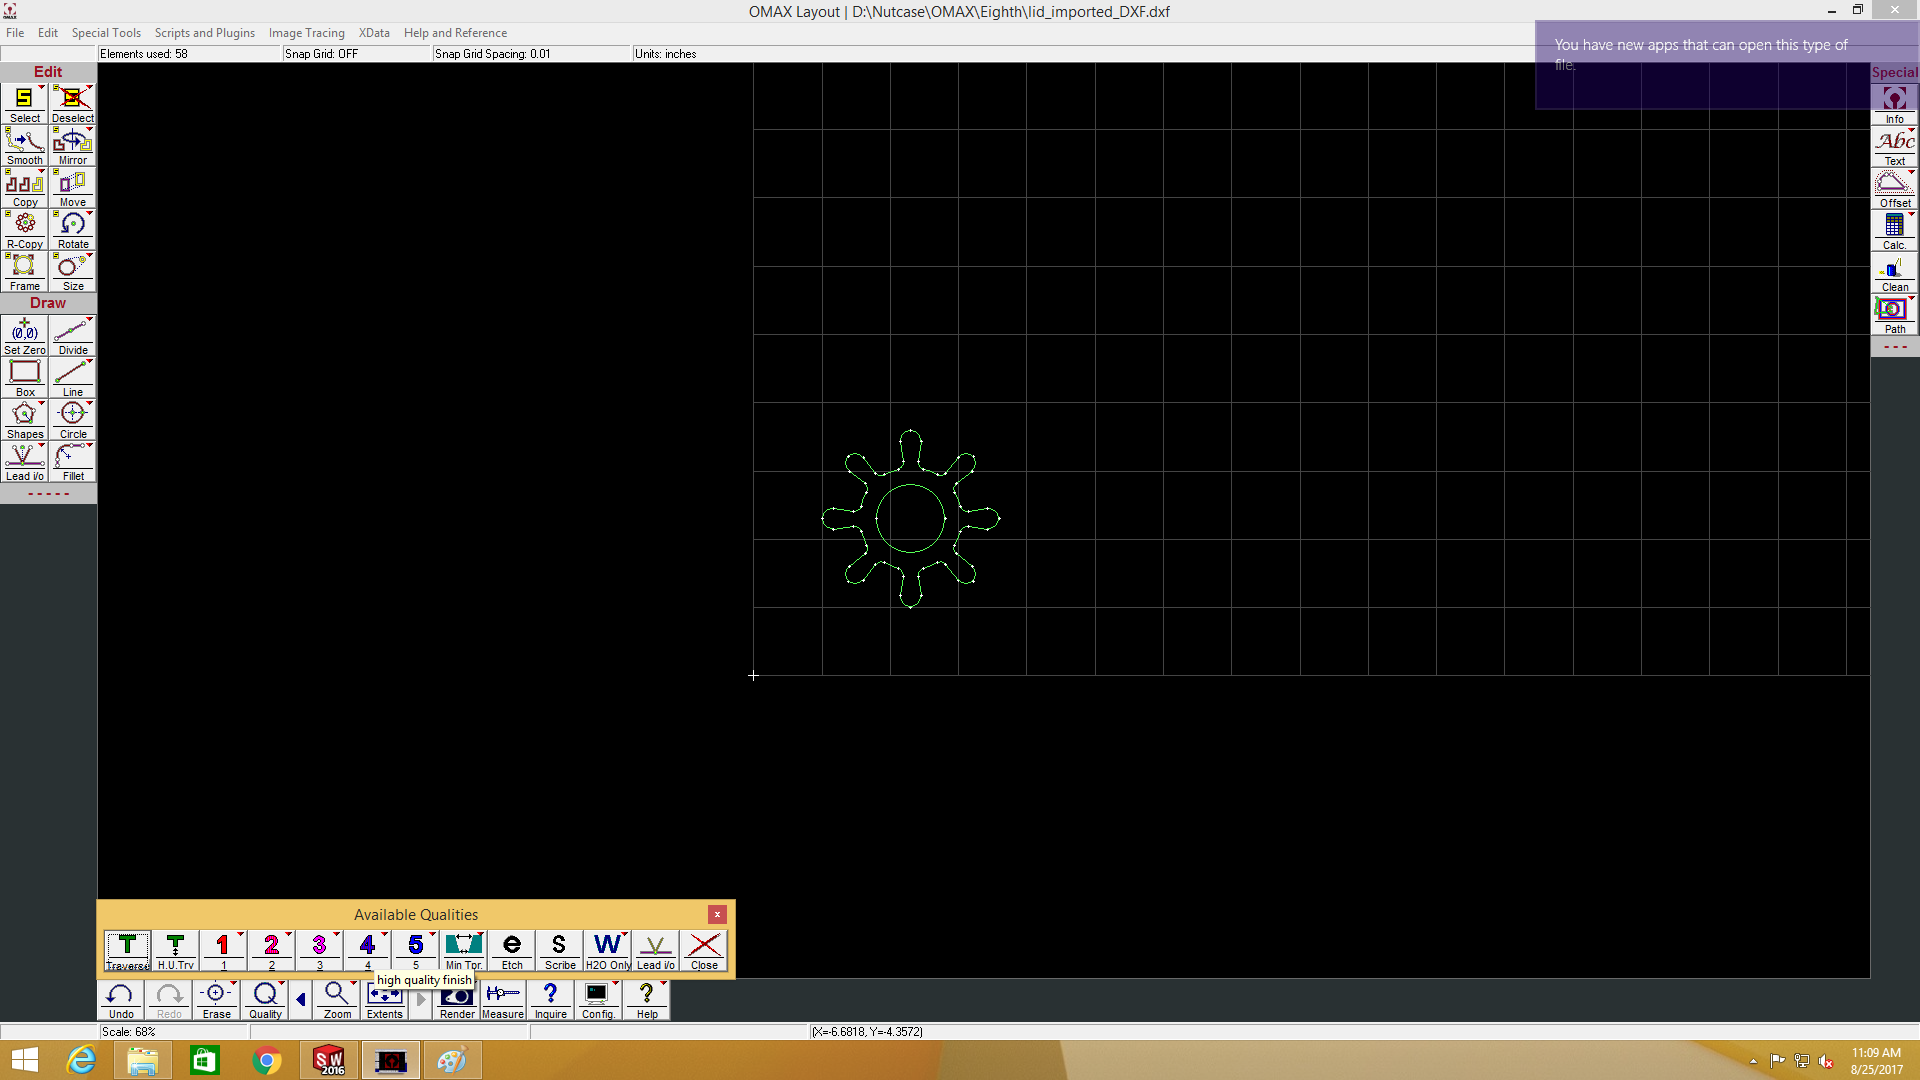Click the Snap Grid OFF status field

click(x=356, y=54)
